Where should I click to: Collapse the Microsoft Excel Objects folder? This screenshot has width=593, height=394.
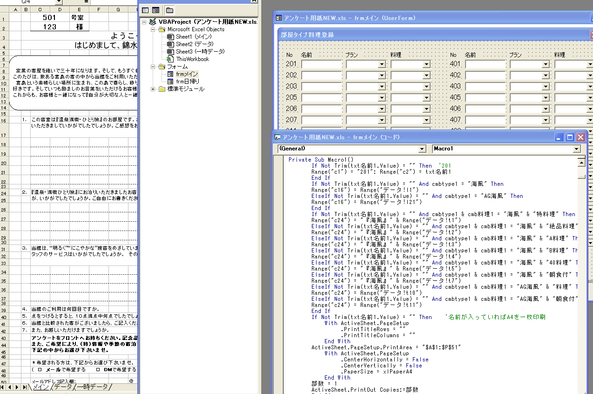(152, 29)
